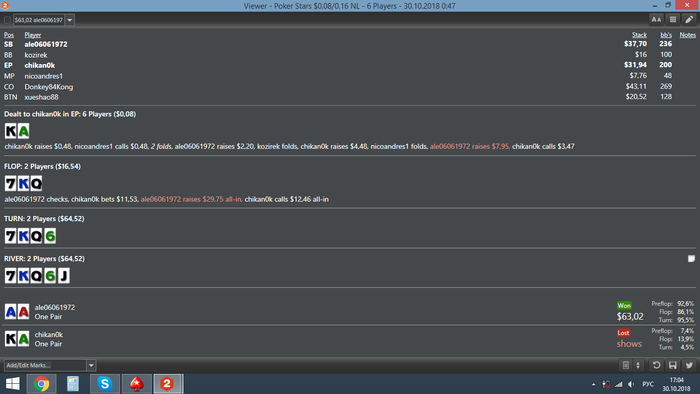Click the green 6 card on the turn row

tap(50, 236)
